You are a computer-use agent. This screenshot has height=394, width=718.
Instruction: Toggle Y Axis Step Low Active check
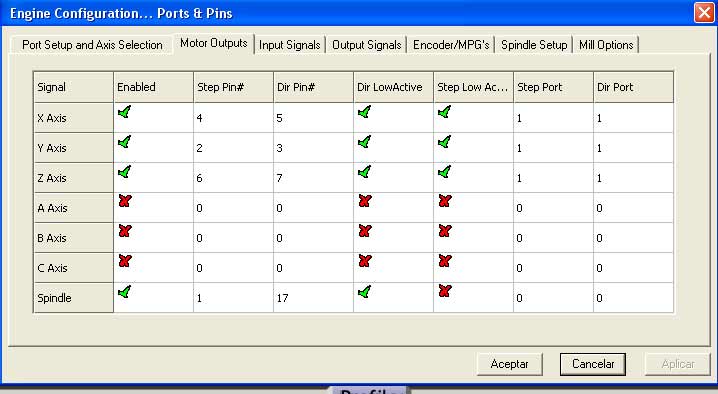pyautogui.click(x=444, y=142)
